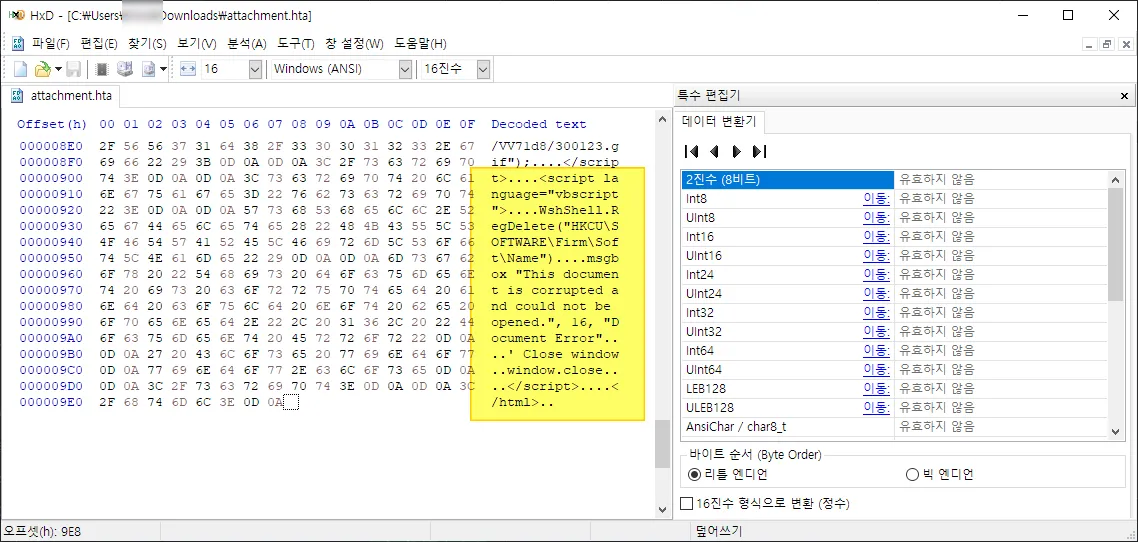Click offset row 000009E0
This screenshot has width=1138, height=542.
(52, 402)
